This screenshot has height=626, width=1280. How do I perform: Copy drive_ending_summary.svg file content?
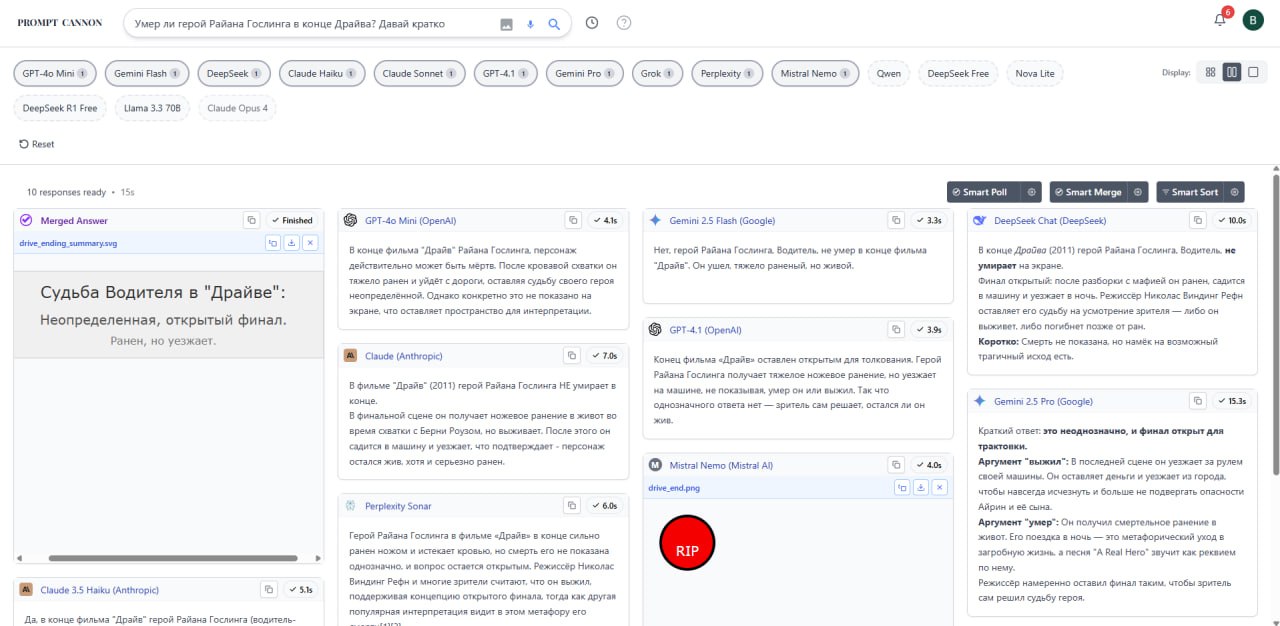(x=272, y=243)
